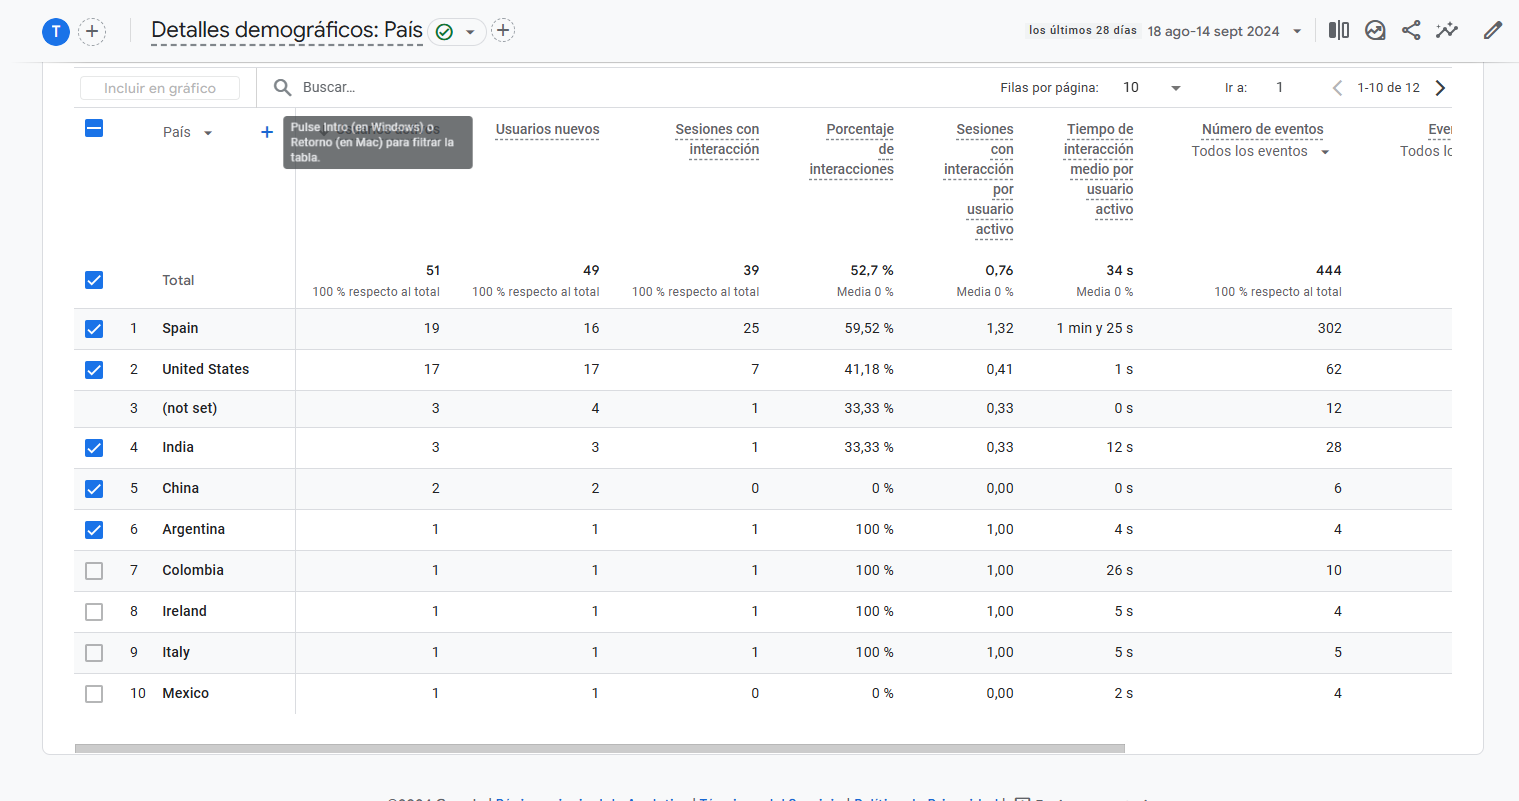This screenshot has width=1519, height=801.
Task: Toggle the header select-all checkbox
Action: (94, 128)
